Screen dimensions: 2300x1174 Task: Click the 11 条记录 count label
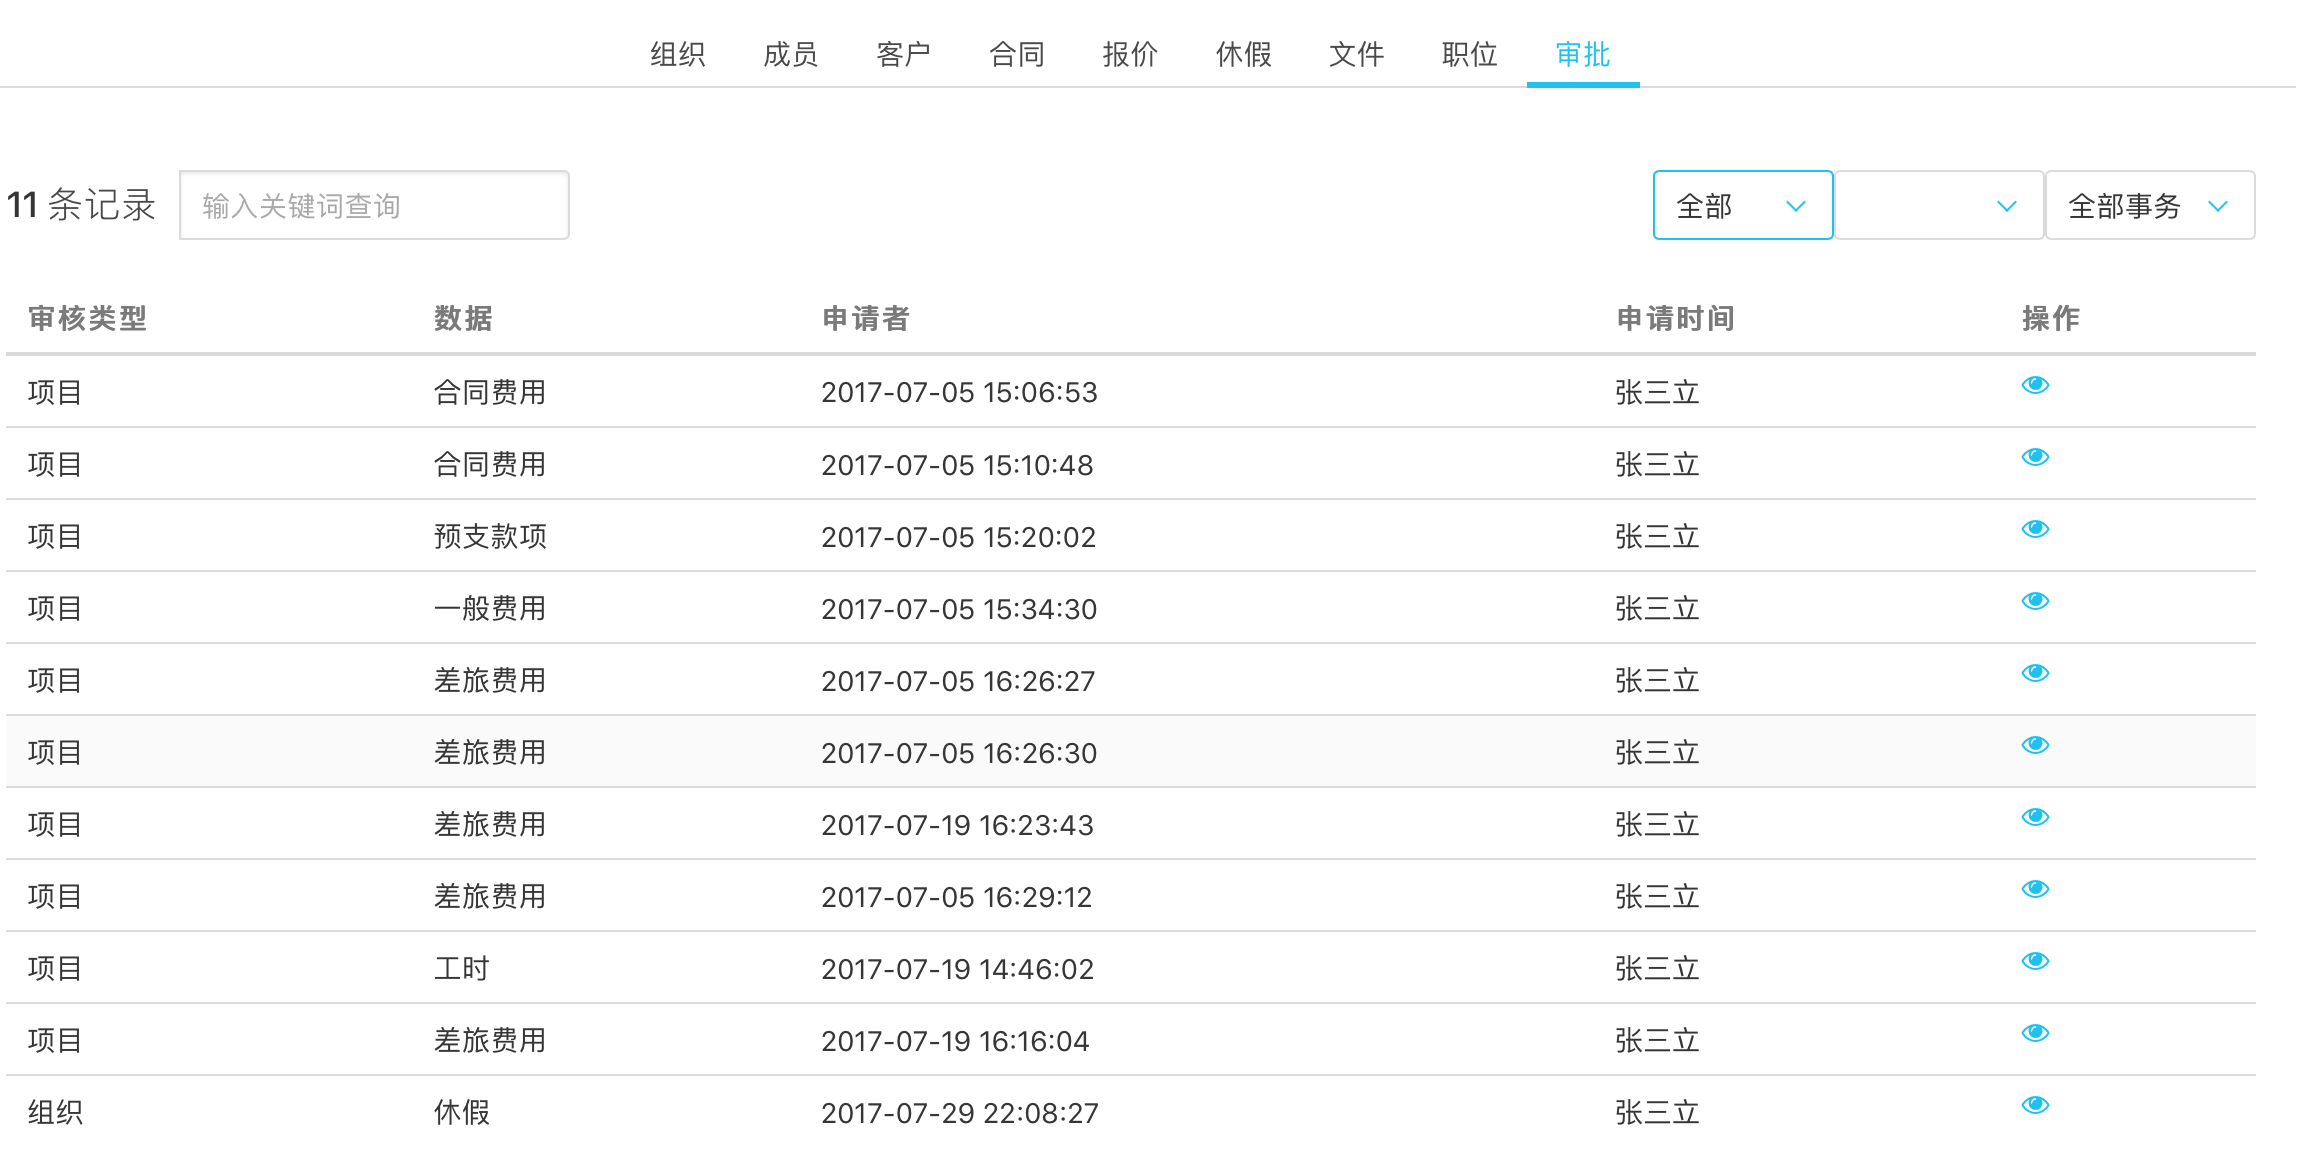pyautogui.click(x=81, y=205)
